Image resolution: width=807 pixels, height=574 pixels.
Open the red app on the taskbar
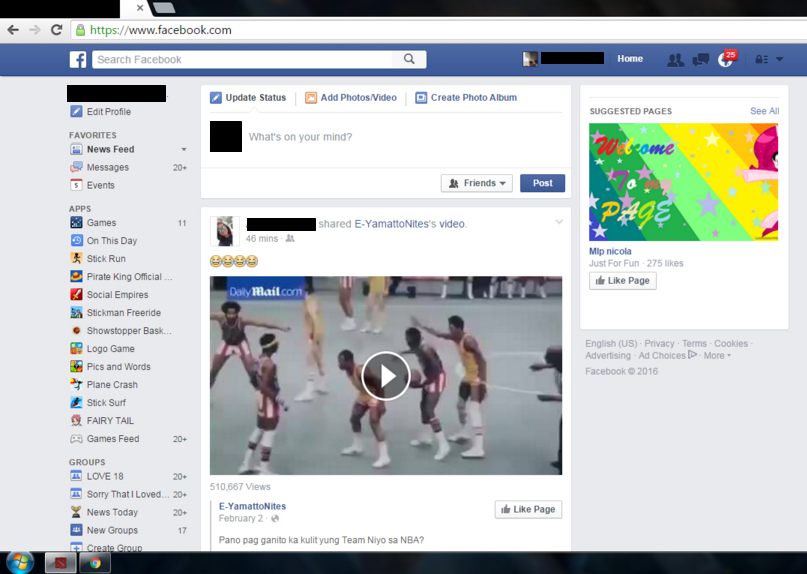click(x=61, y=563)
